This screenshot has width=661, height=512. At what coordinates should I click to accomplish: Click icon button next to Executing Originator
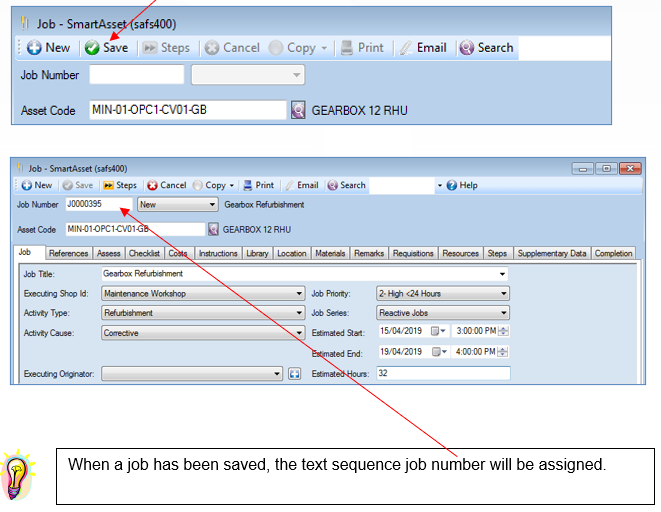coord(294,374)
